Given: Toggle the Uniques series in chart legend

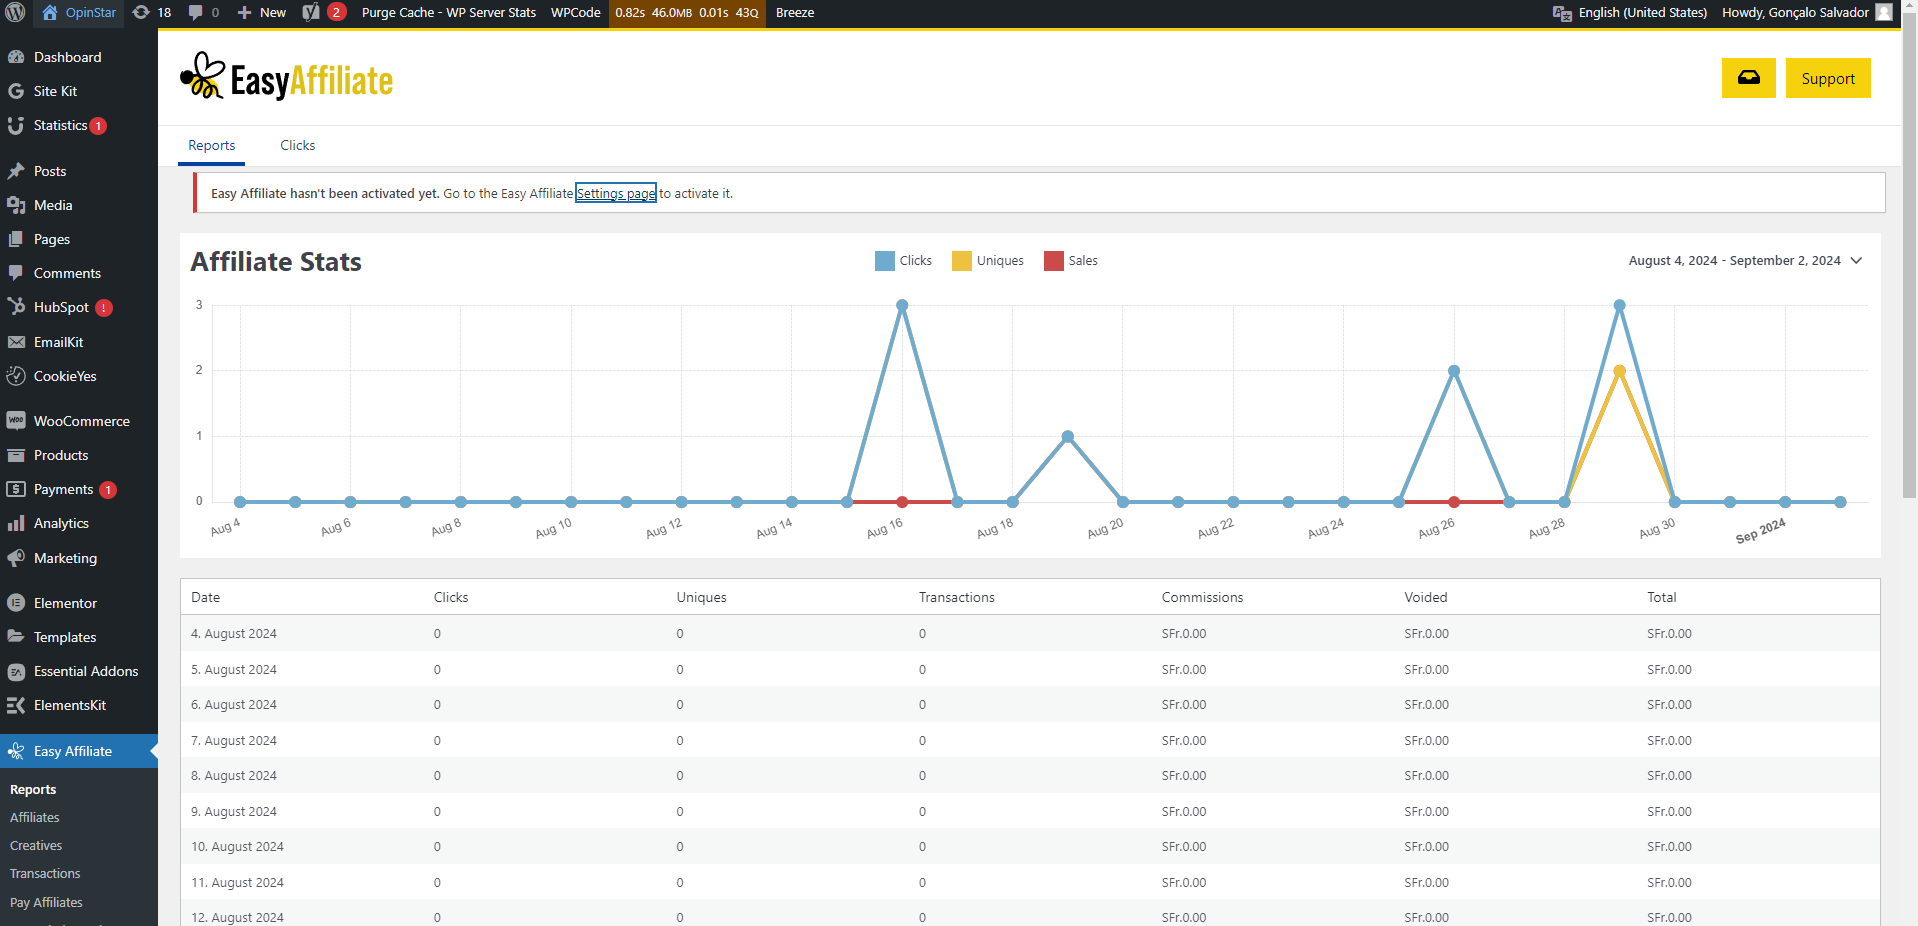Looking at the screenshot, I should [988, 261].
